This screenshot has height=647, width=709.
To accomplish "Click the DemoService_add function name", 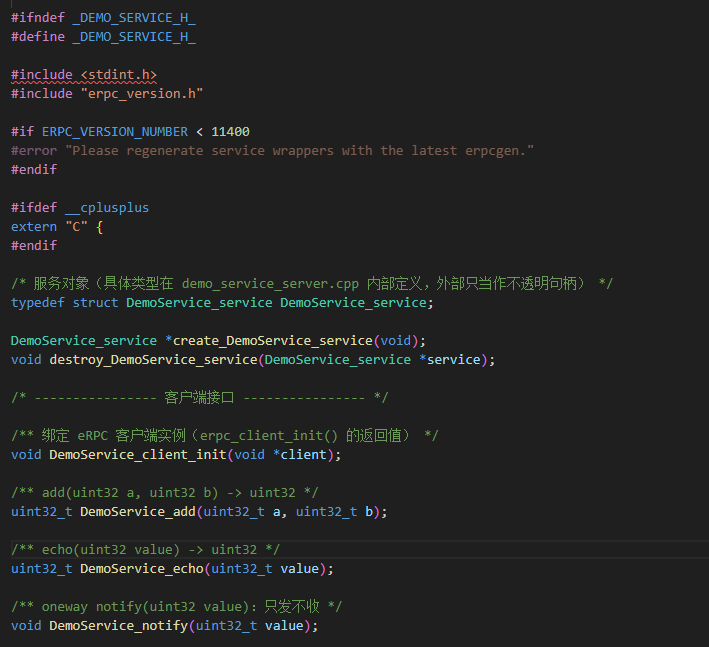I will coord(138,511).
